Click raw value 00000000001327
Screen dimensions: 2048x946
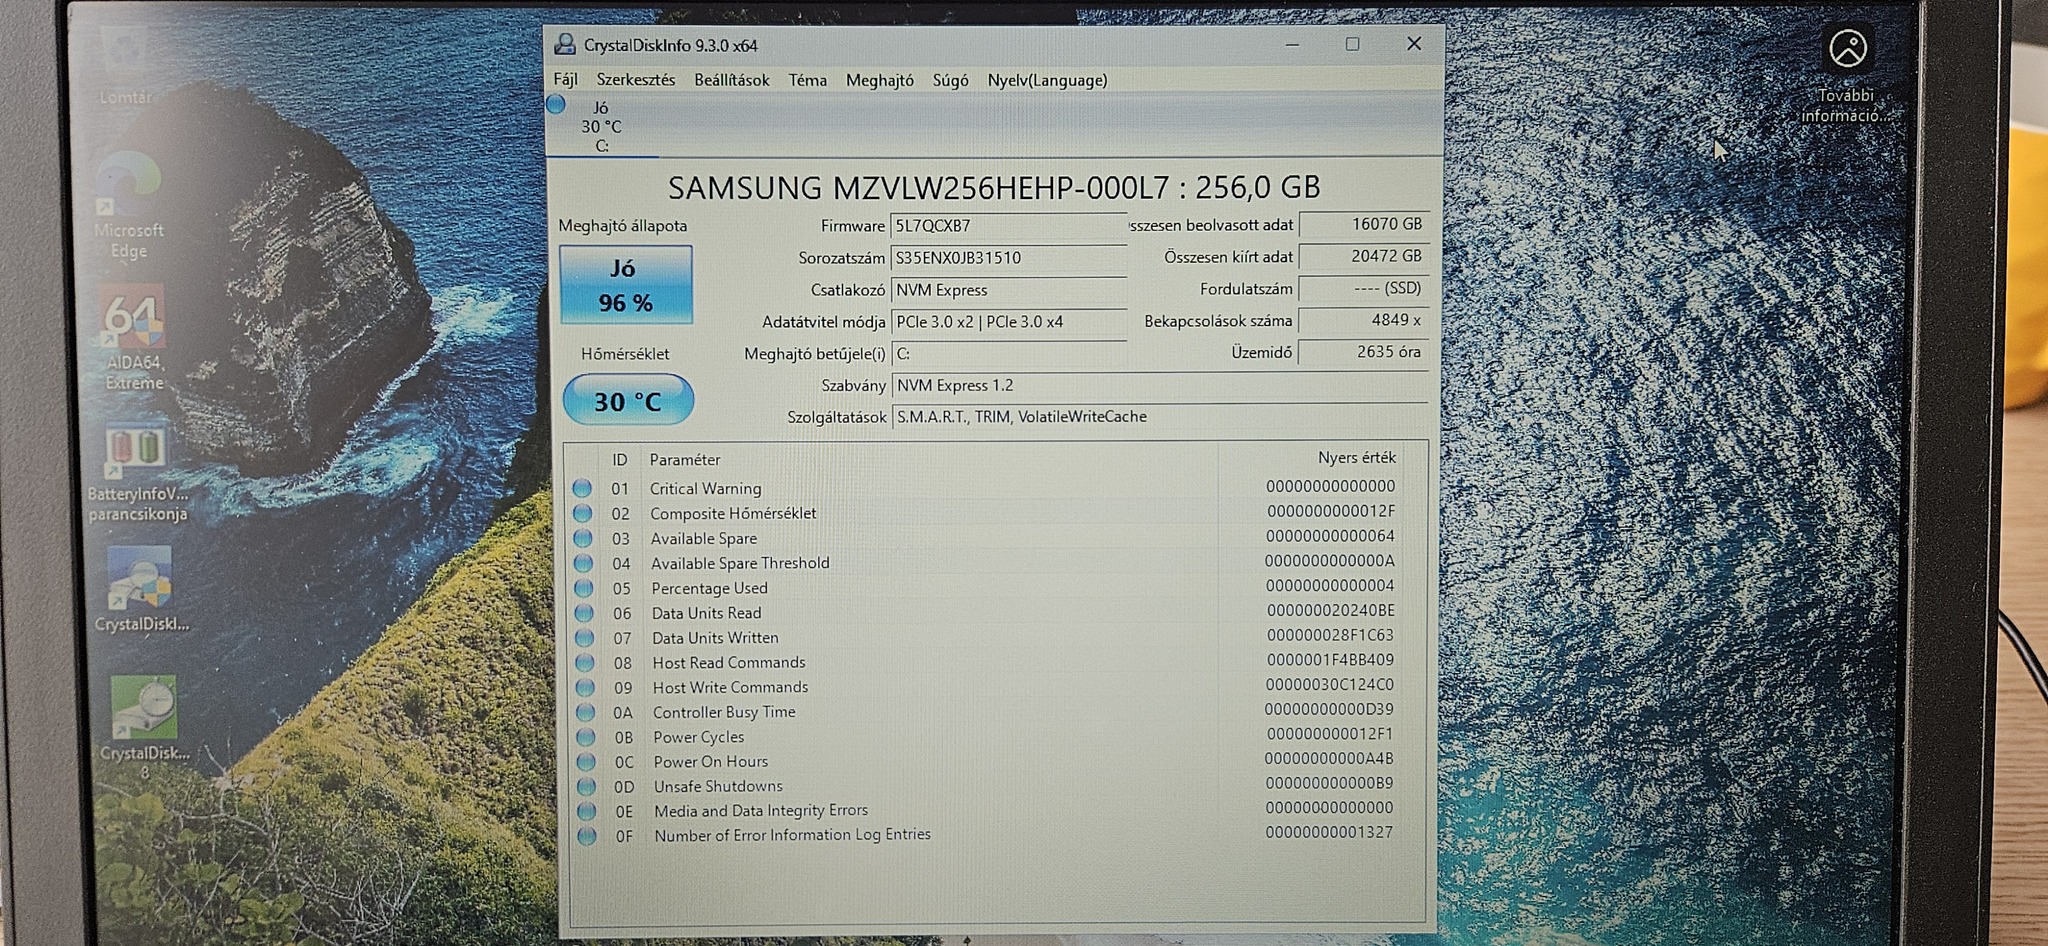pyautogui.click(x=1329, y=832)
